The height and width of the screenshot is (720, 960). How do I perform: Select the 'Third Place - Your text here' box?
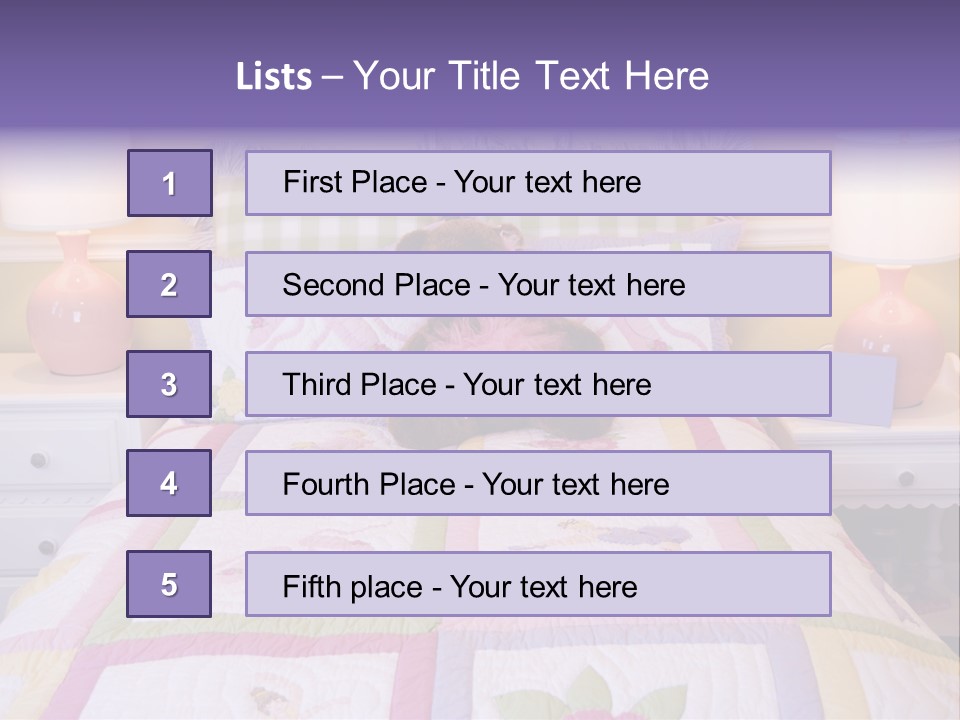click(538, 384)
